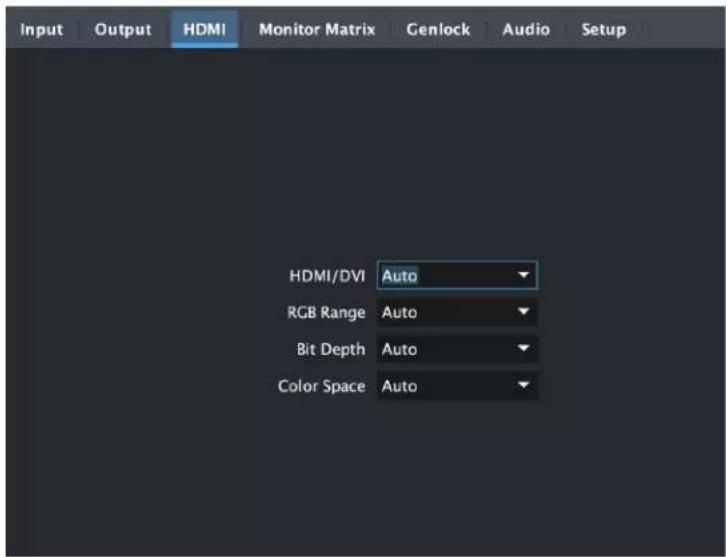Viewport: 726px width, 557px height.
Task: Select the HDMI tab
Action: tap(205, 30)
